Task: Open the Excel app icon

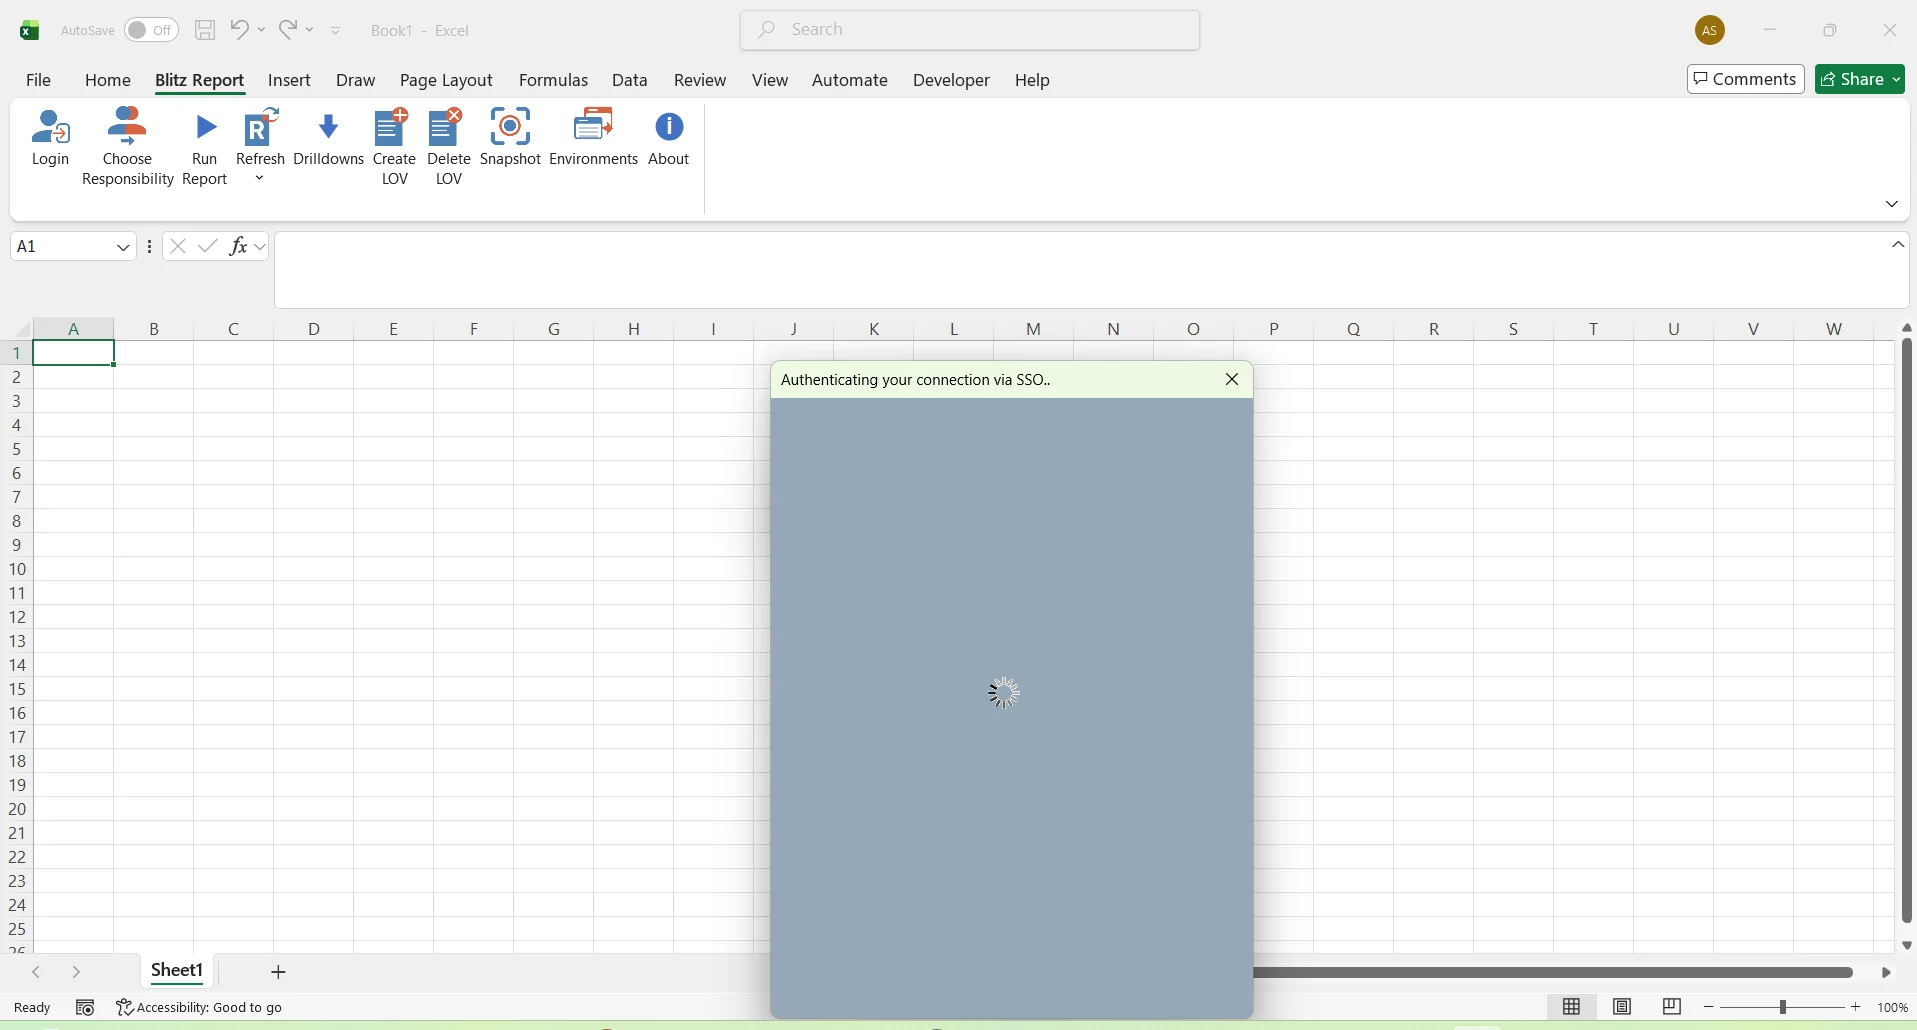Action: (x=30, y=31)
